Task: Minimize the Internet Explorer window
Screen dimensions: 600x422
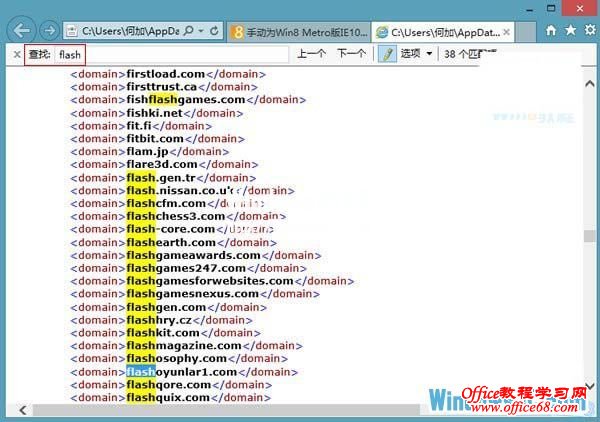Action: 530,9
